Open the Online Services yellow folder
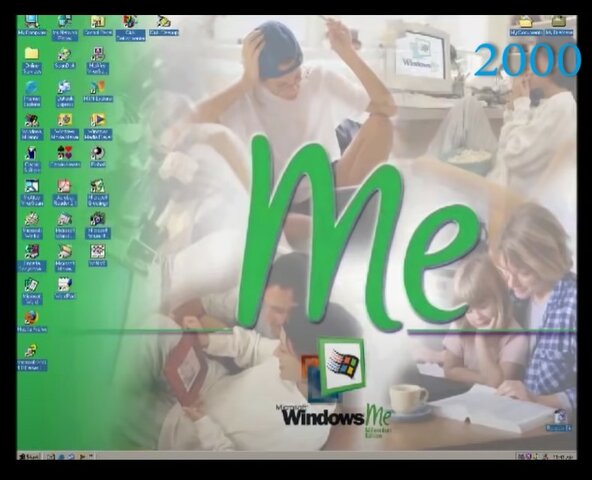Screen dimensions: 592x480 coord(32,60)
